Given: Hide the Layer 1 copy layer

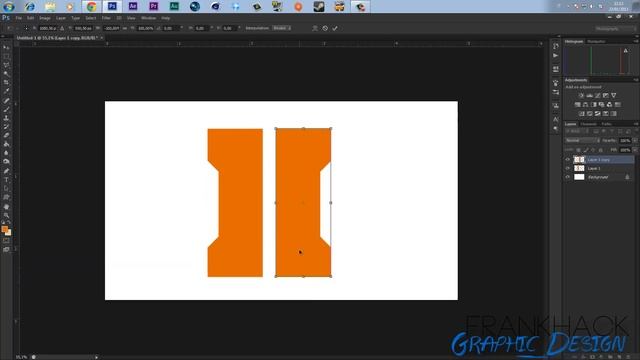Looking at the screenshot, I should tap(568, 160).
